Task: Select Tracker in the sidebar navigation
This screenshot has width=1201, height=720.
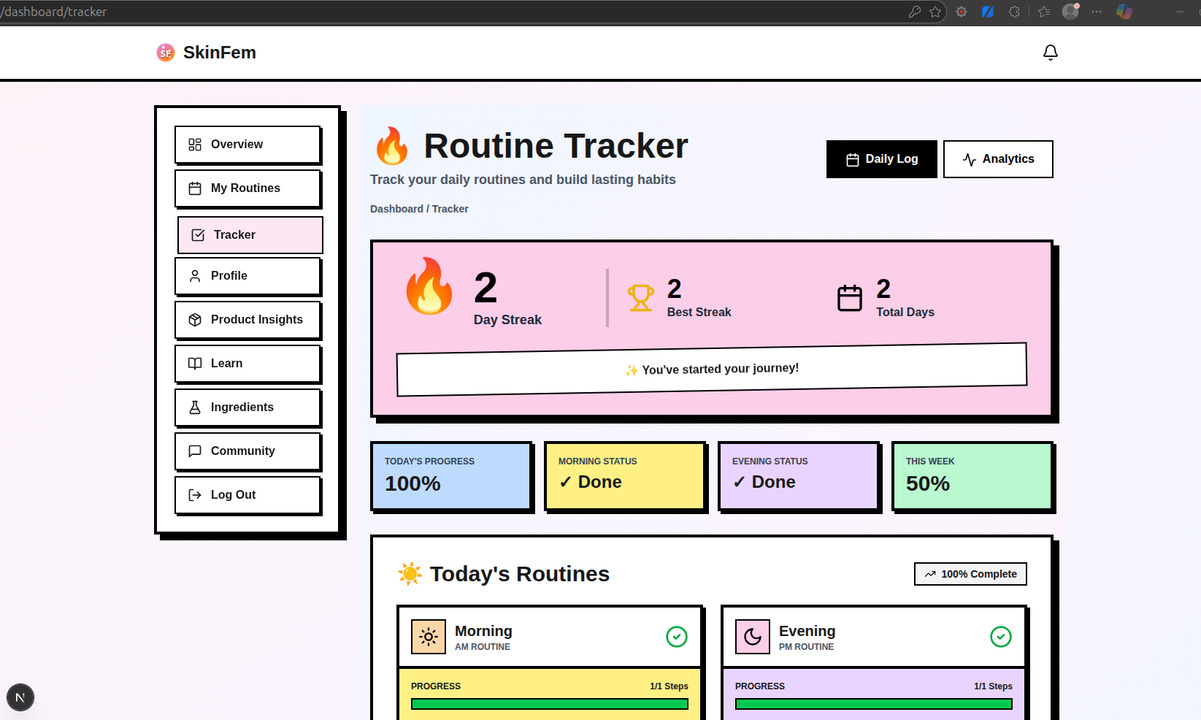Action: [249, 234]
